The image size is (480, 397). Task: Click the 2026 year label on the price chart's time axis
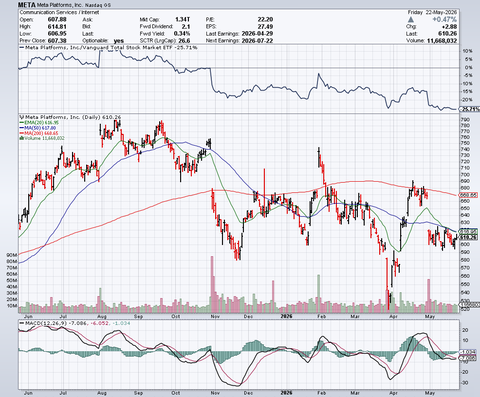click(286, 316)
